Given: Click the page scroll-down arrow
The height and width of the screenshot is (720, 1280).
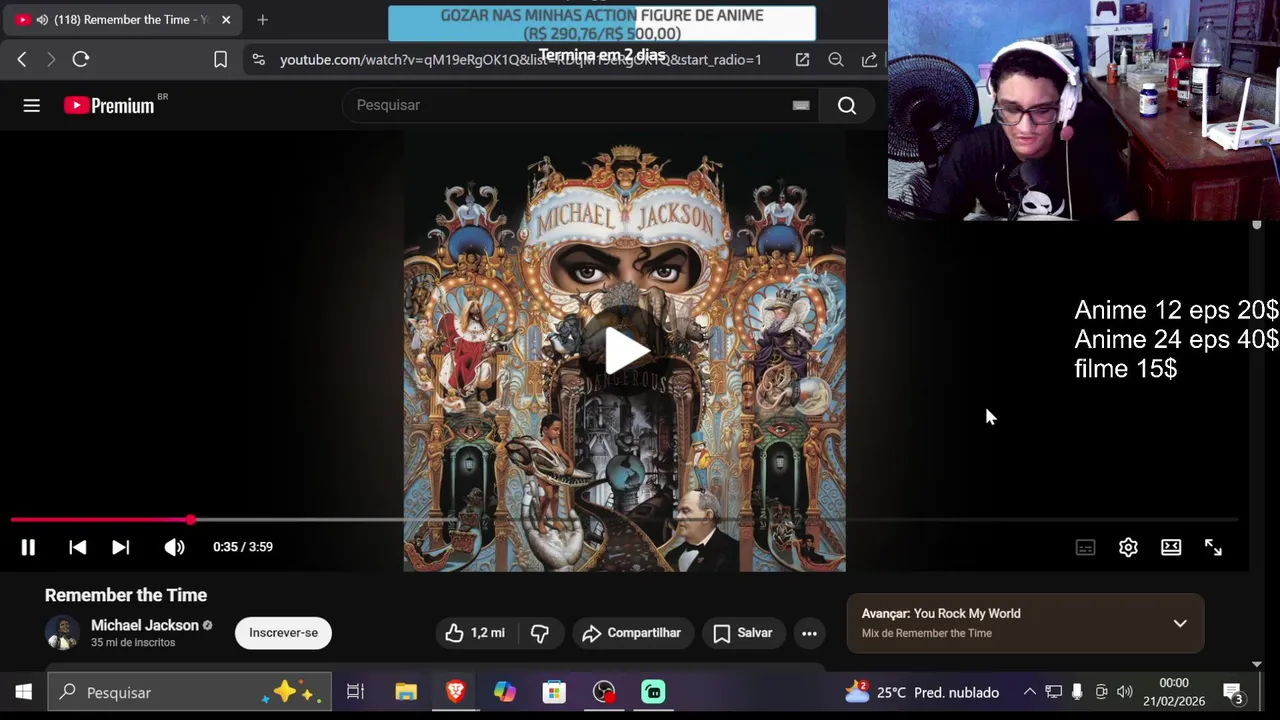Looking at the screenshot, I should pyautogui.click(x=1257, y=664).
